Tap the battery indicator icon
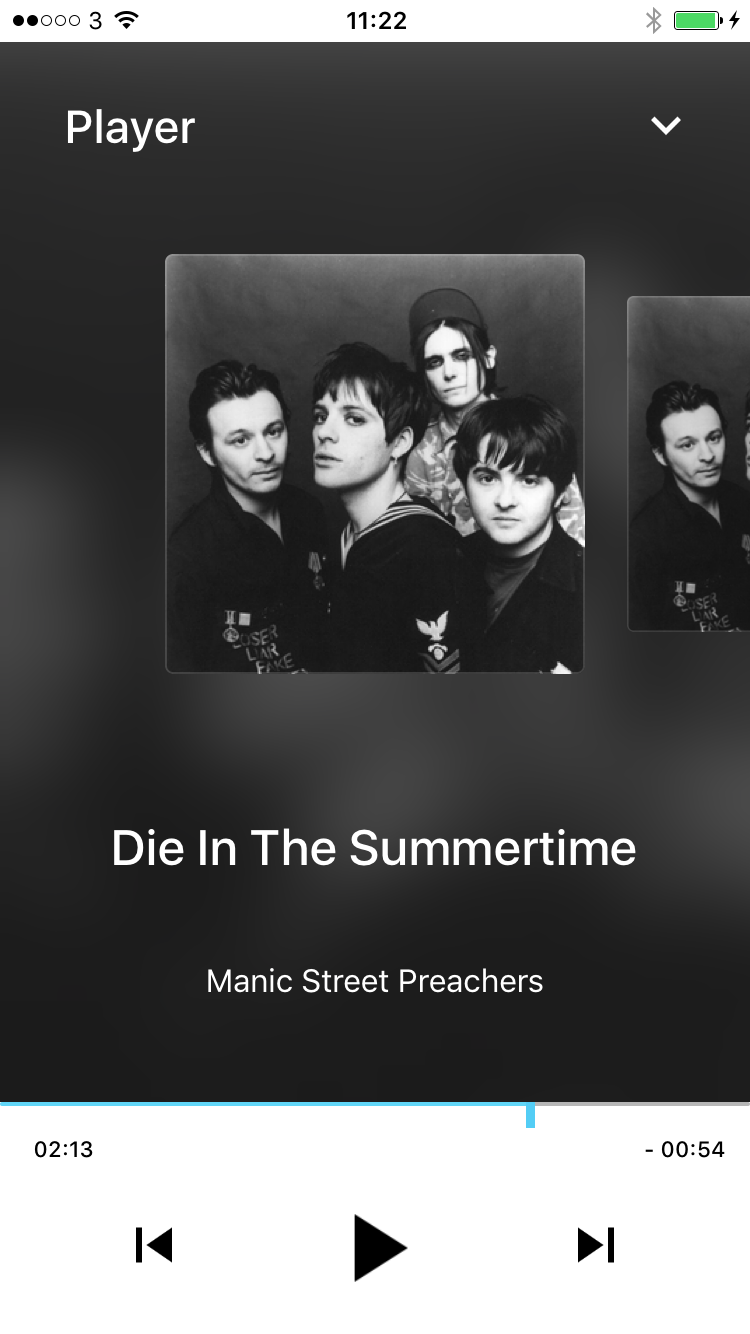 [x=698, y=20]
